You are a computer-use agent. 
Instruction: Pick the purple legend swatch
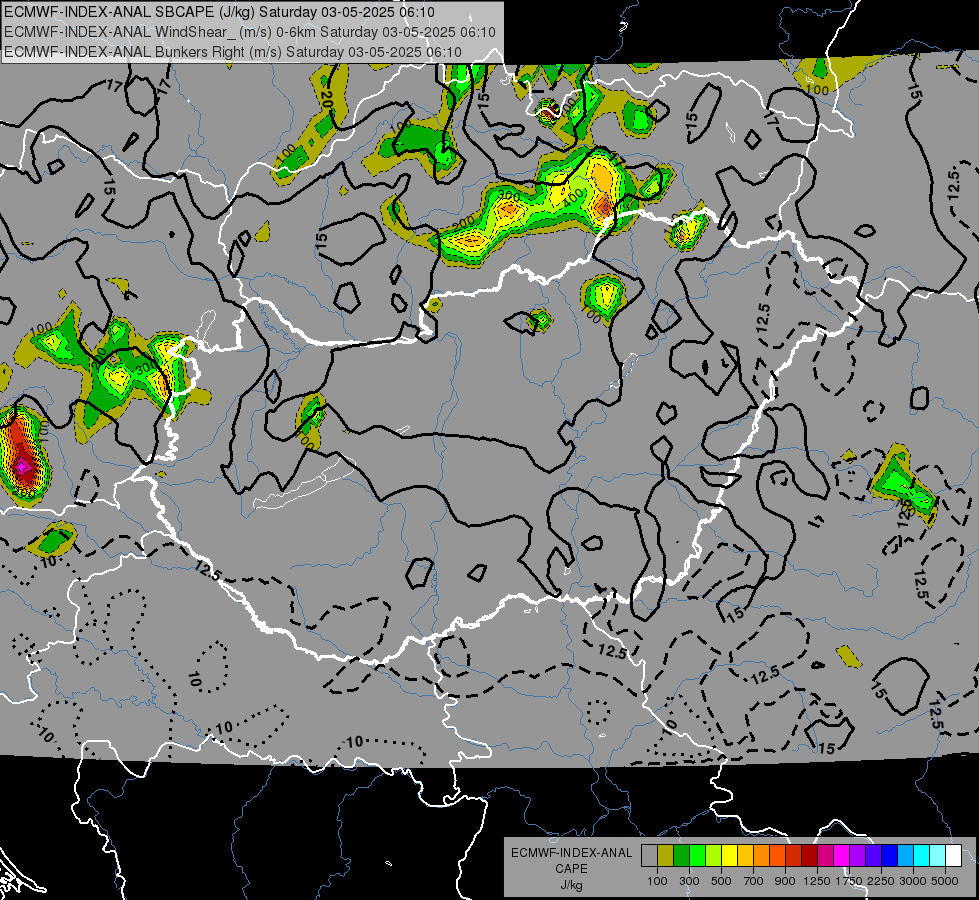pos(858,855)
